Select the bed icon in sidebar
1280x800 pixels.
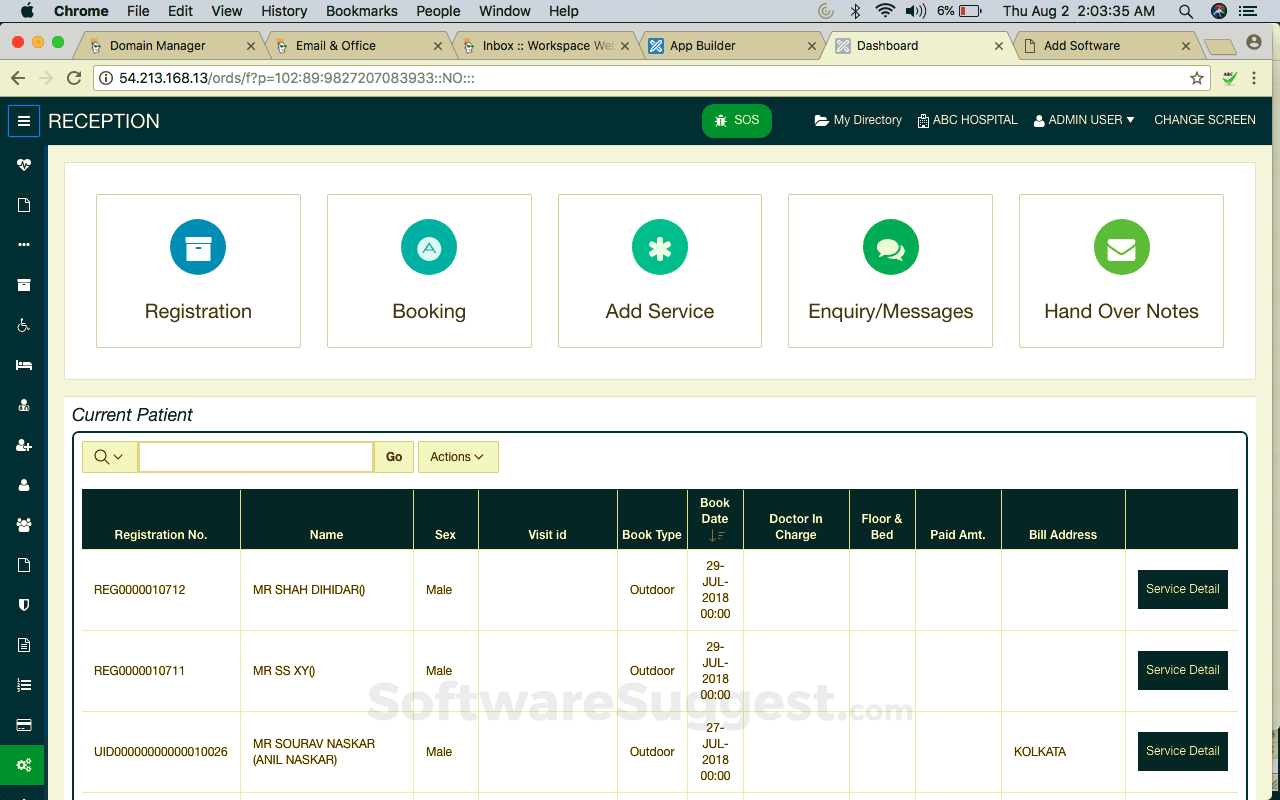24,365
